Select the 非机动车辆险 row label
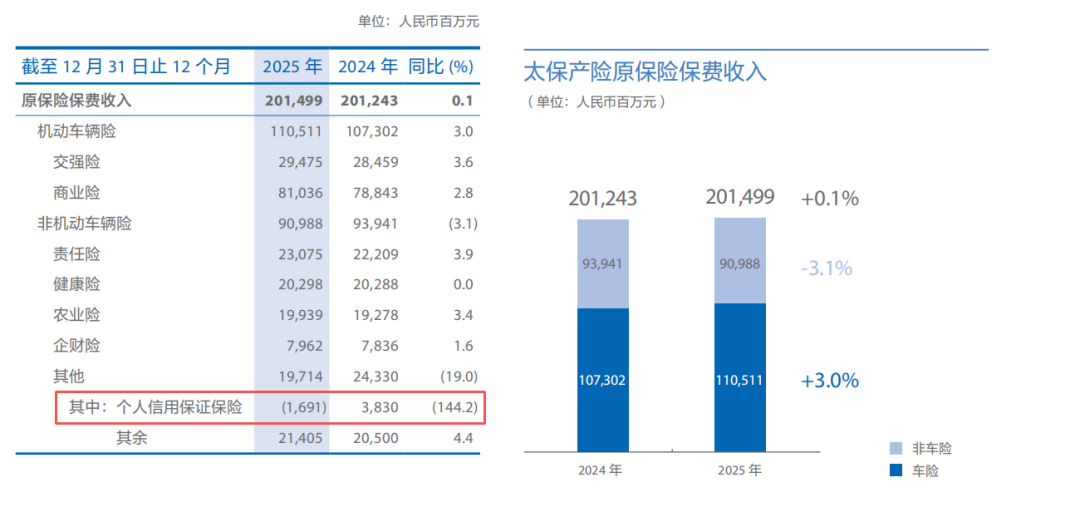Screen dimensions: 1080x507 (x=85, y=223)
